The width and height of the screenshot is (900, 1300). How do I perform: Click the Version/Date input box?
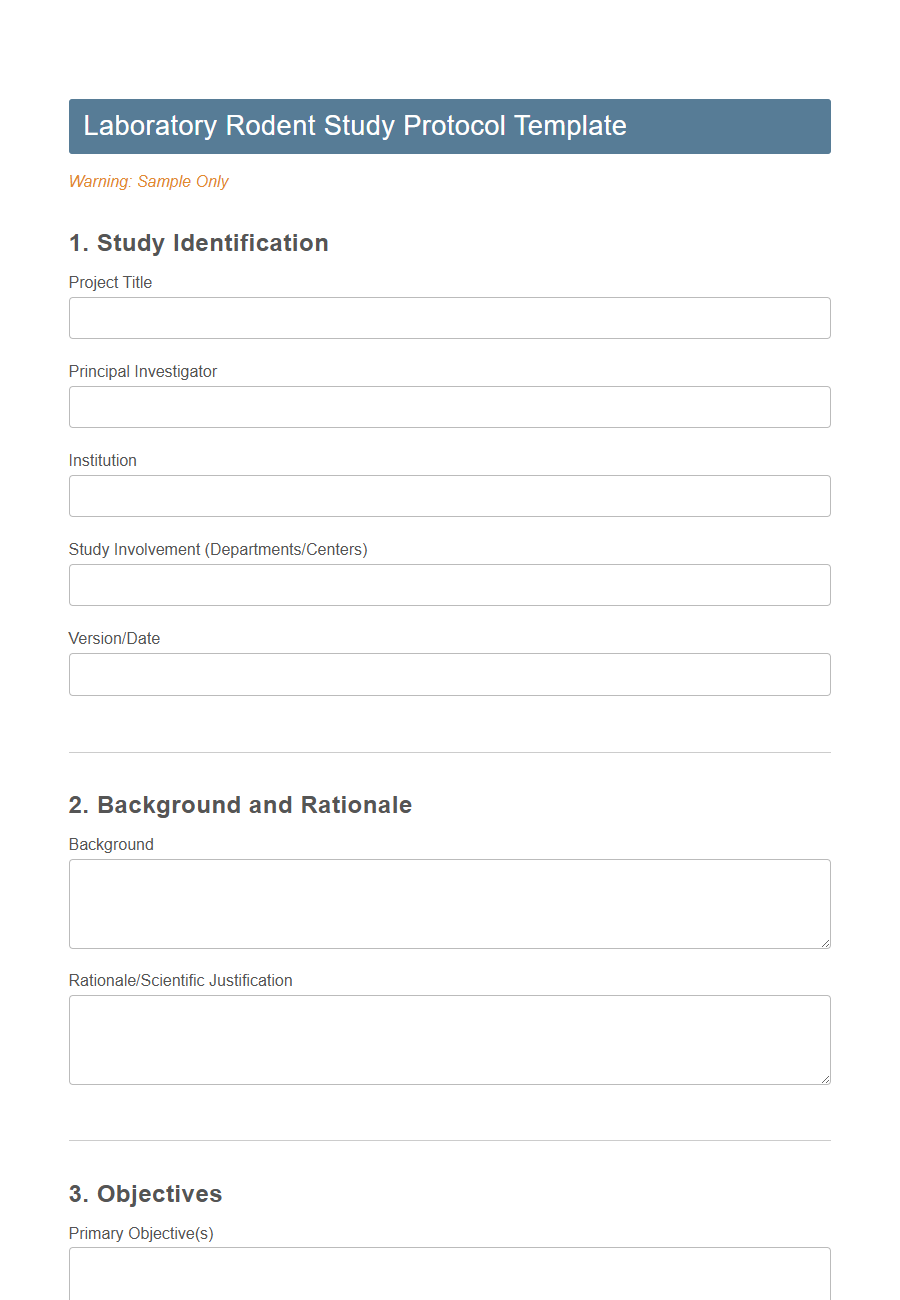(x=449, y=673)
